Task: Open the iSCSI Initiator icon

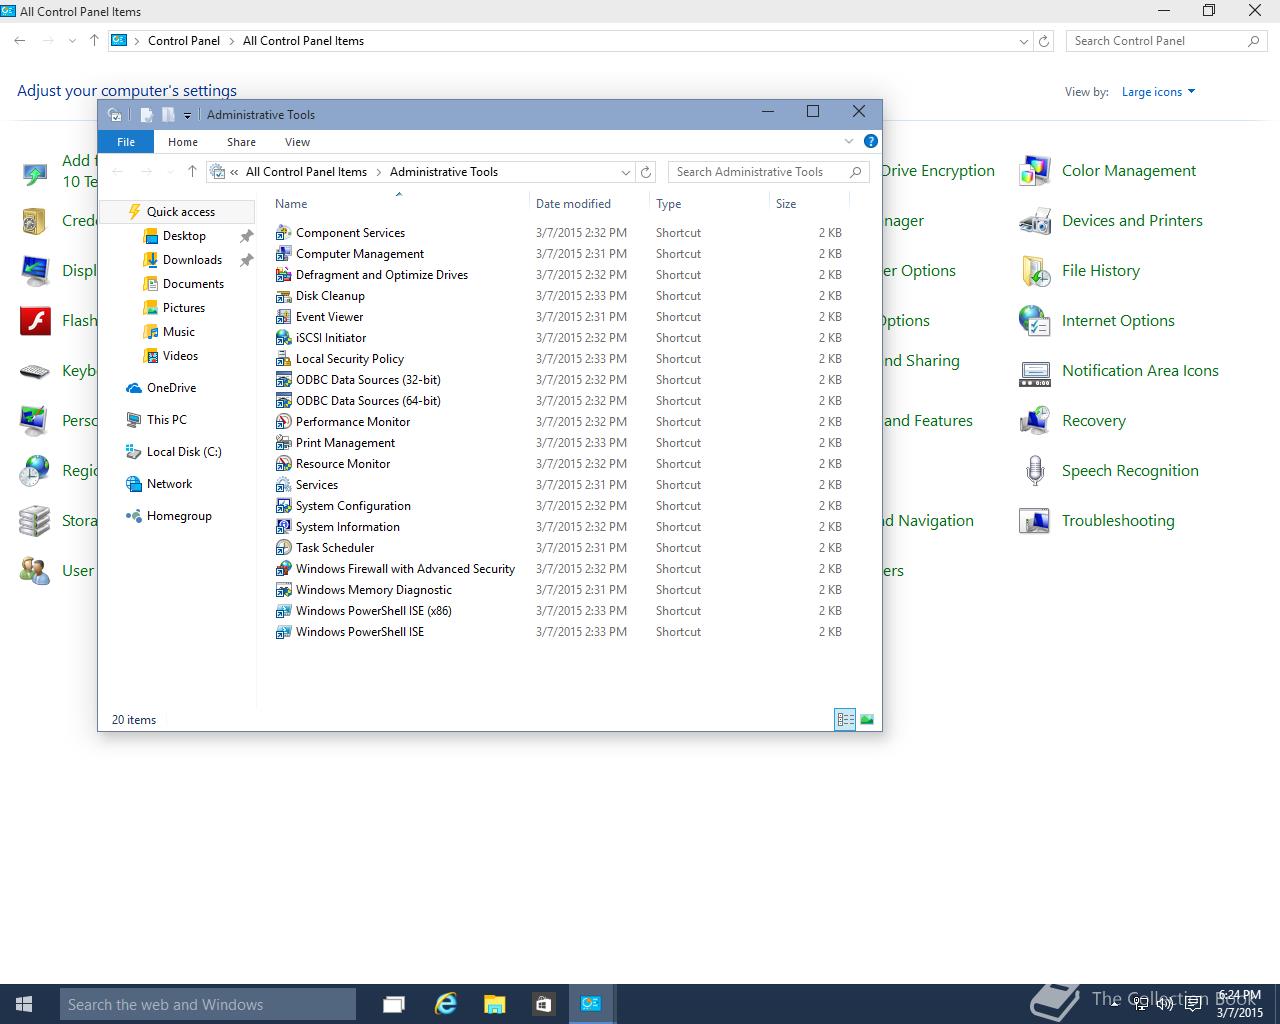Action: tap(284, 337)
